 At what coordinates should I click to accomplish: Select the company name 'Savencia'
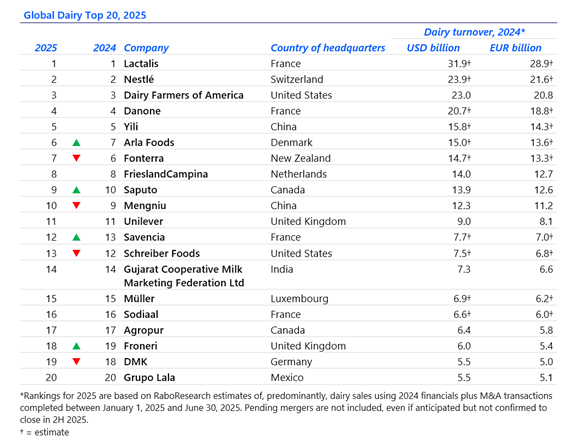tap(144, 237)
